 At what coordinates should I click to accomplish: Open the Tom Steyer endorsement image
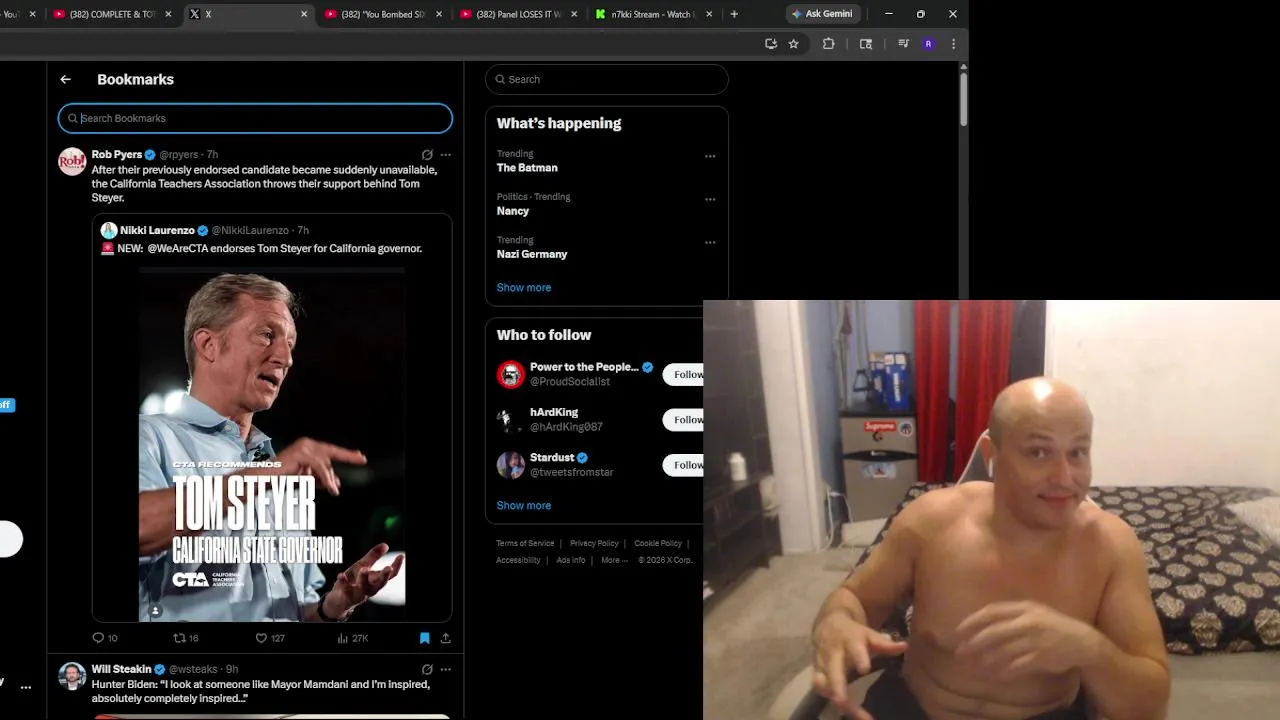(x=272, y=446)
